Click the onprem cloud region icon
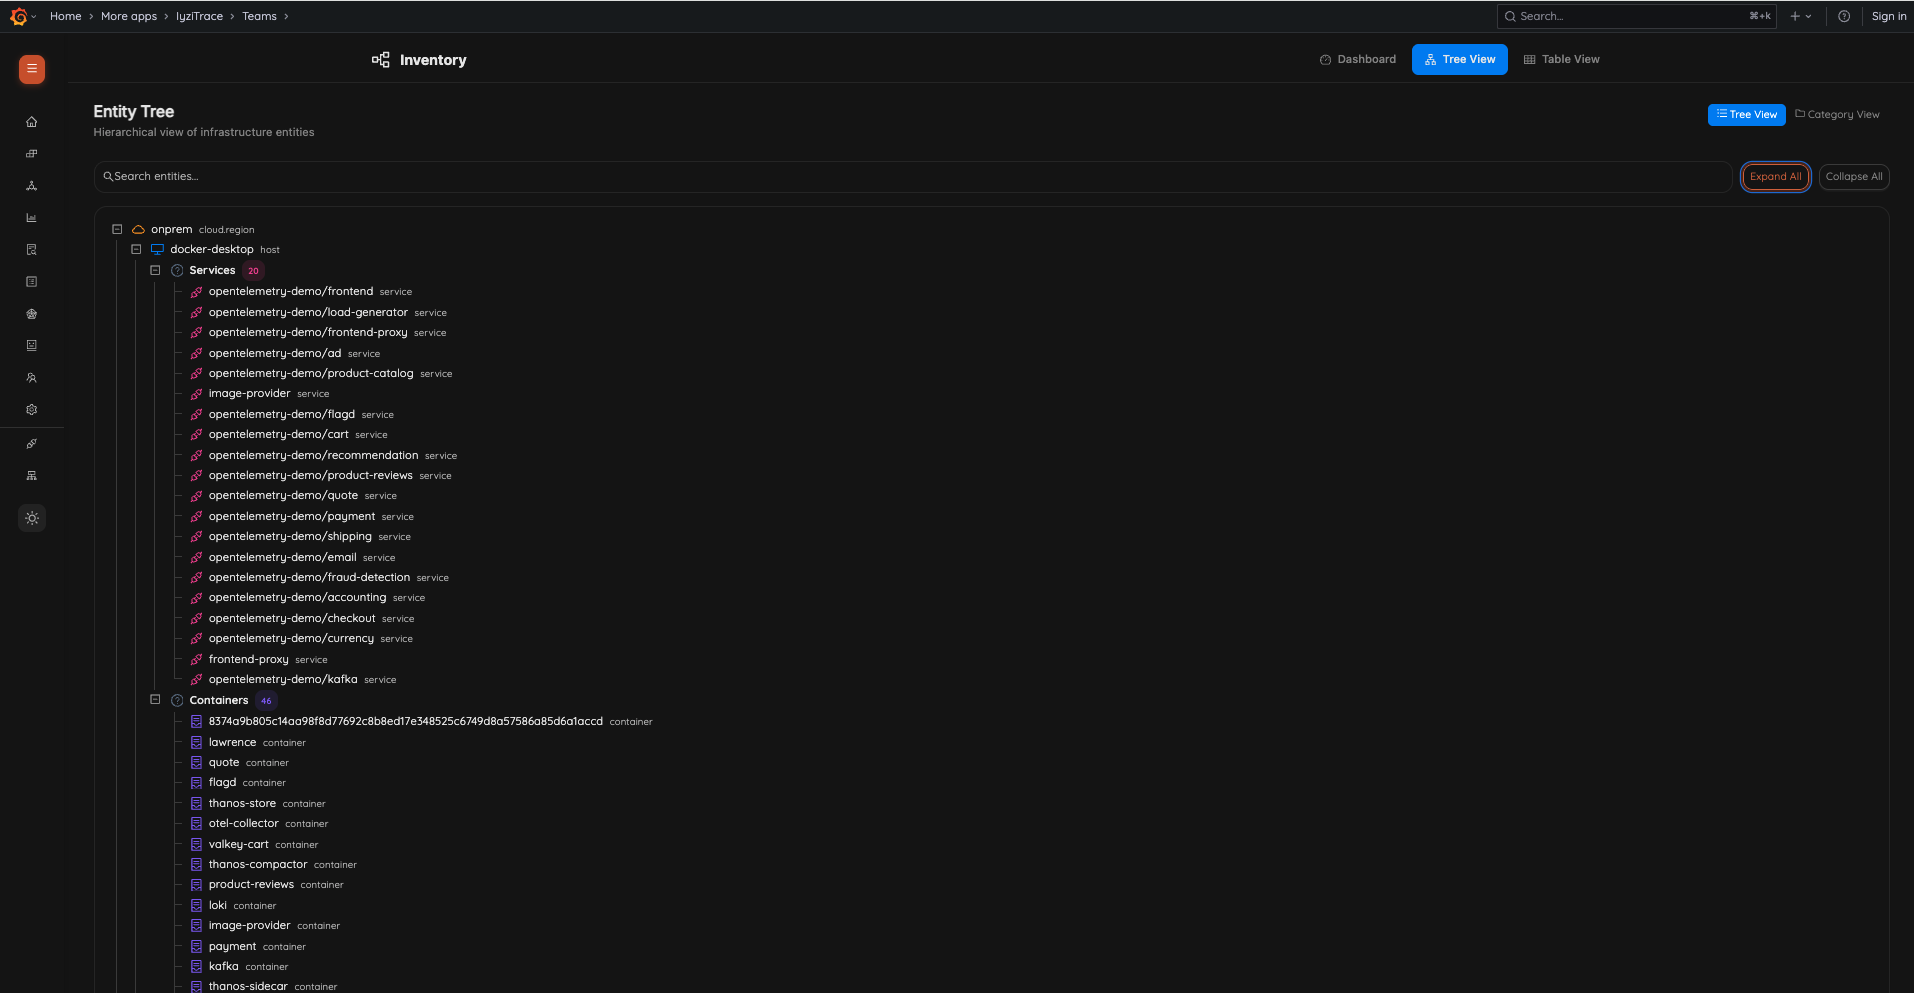1914x993 pixels. (x=139, y=230)
